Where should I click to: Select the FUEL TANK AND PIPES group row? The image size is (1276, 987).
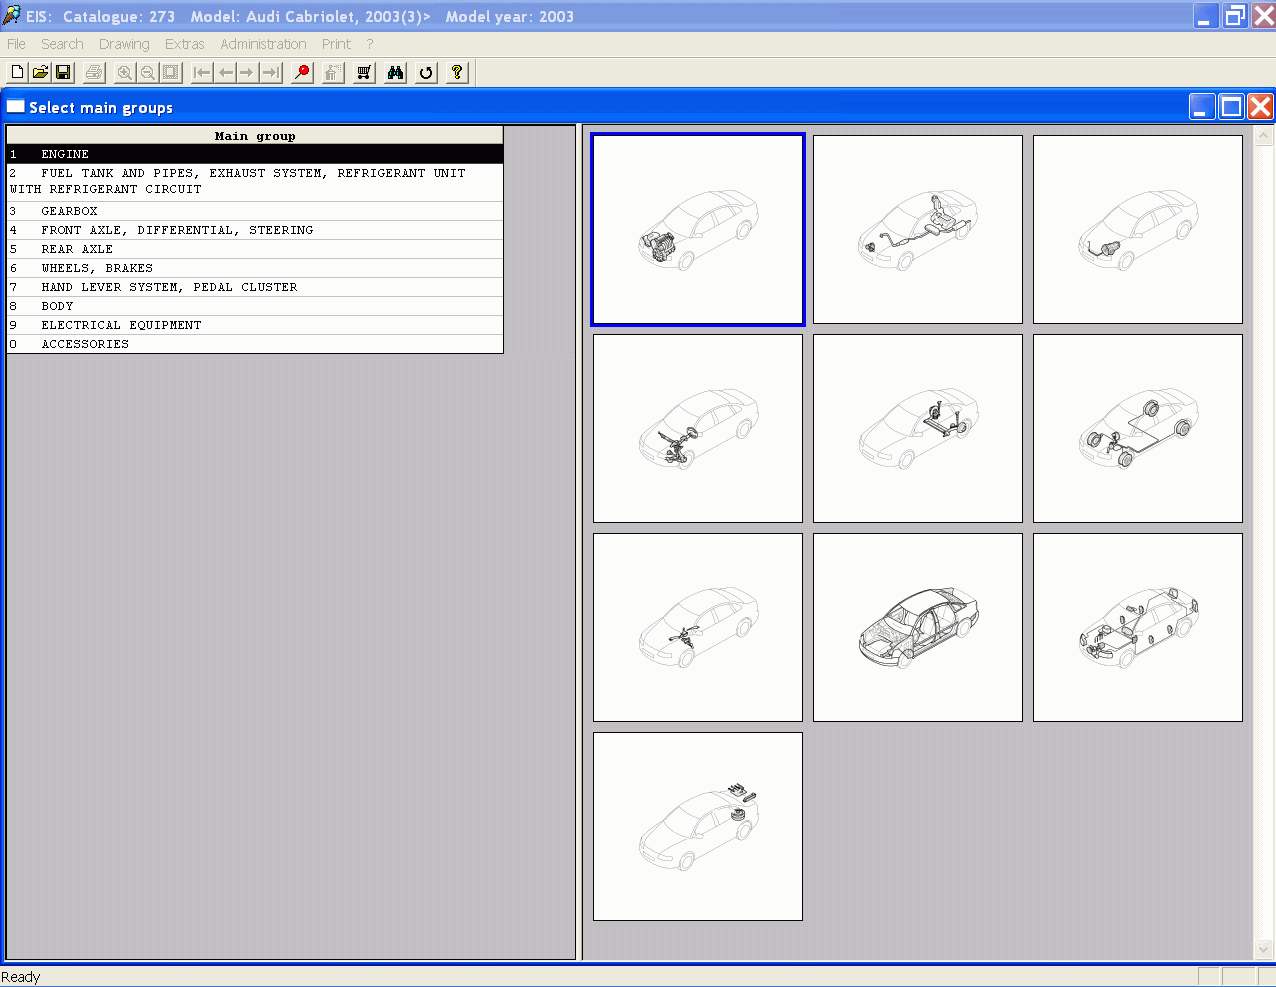pyautogui.click(x=255, y=182)
